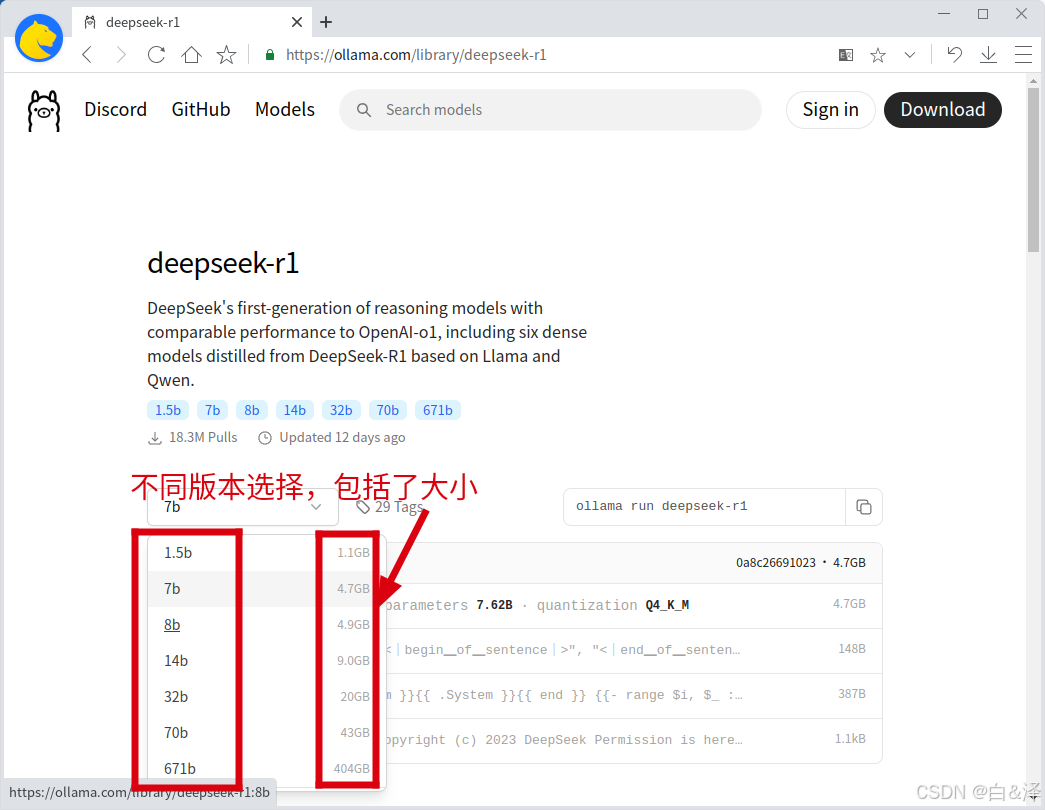The width and height of the screenshot is (1045, 810).
Task: Select the deepseek-r1 browser tab
Action: tap(191, 22)
